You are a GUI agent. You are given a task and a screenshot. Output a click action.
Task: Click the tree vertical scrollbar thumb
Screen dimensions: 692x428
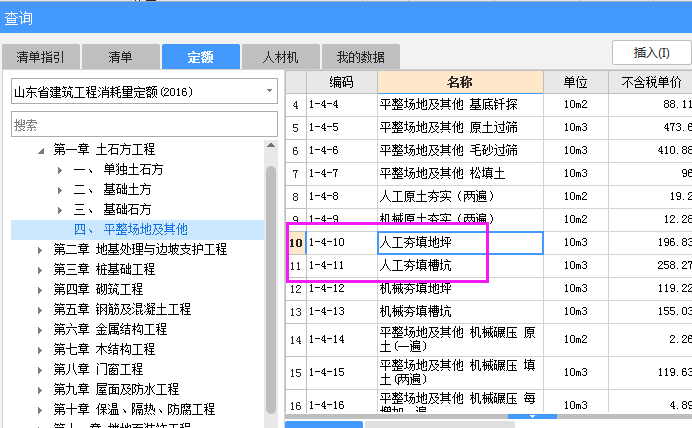(x=271, y=289)
